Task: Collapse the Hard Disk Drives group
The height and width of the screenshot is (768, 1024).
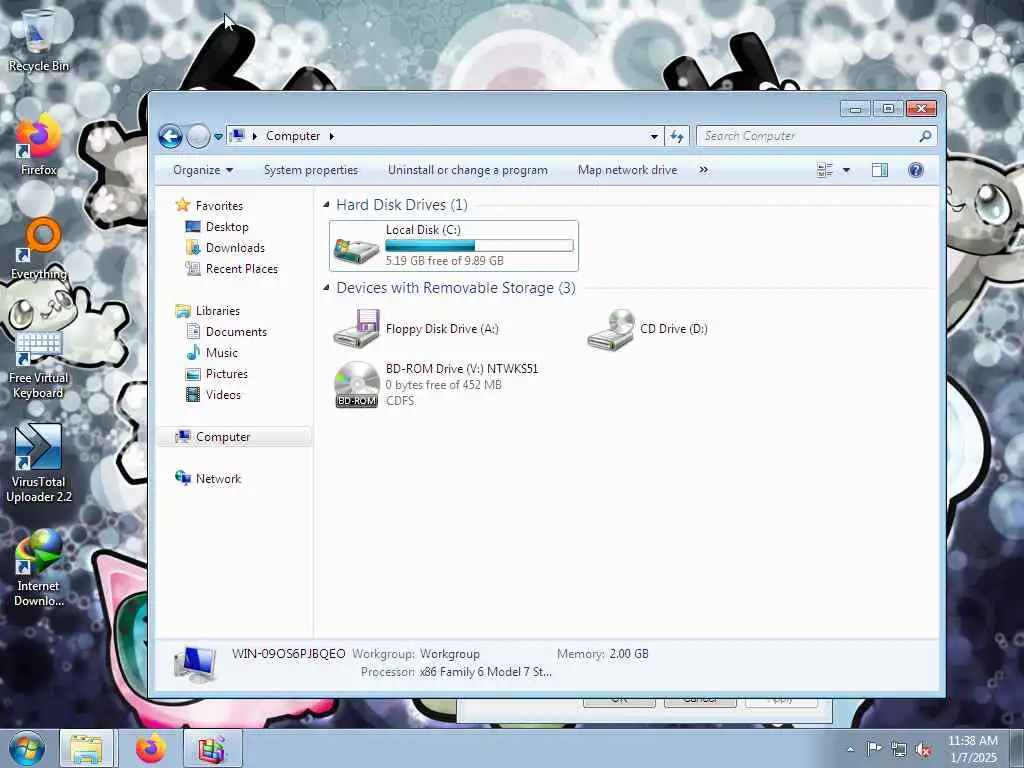Action: tap(326, 205)
